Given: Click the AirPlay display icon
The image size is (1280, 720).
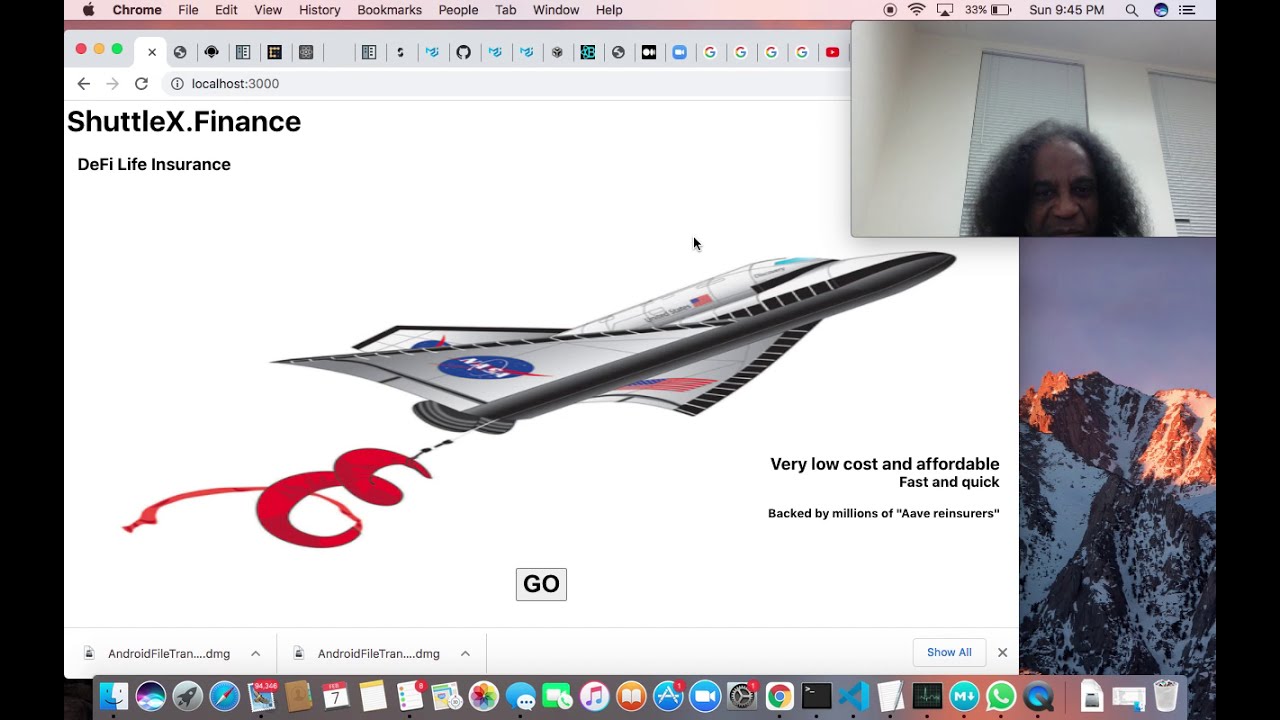Looking at the screenshot, I should (945, 10).
